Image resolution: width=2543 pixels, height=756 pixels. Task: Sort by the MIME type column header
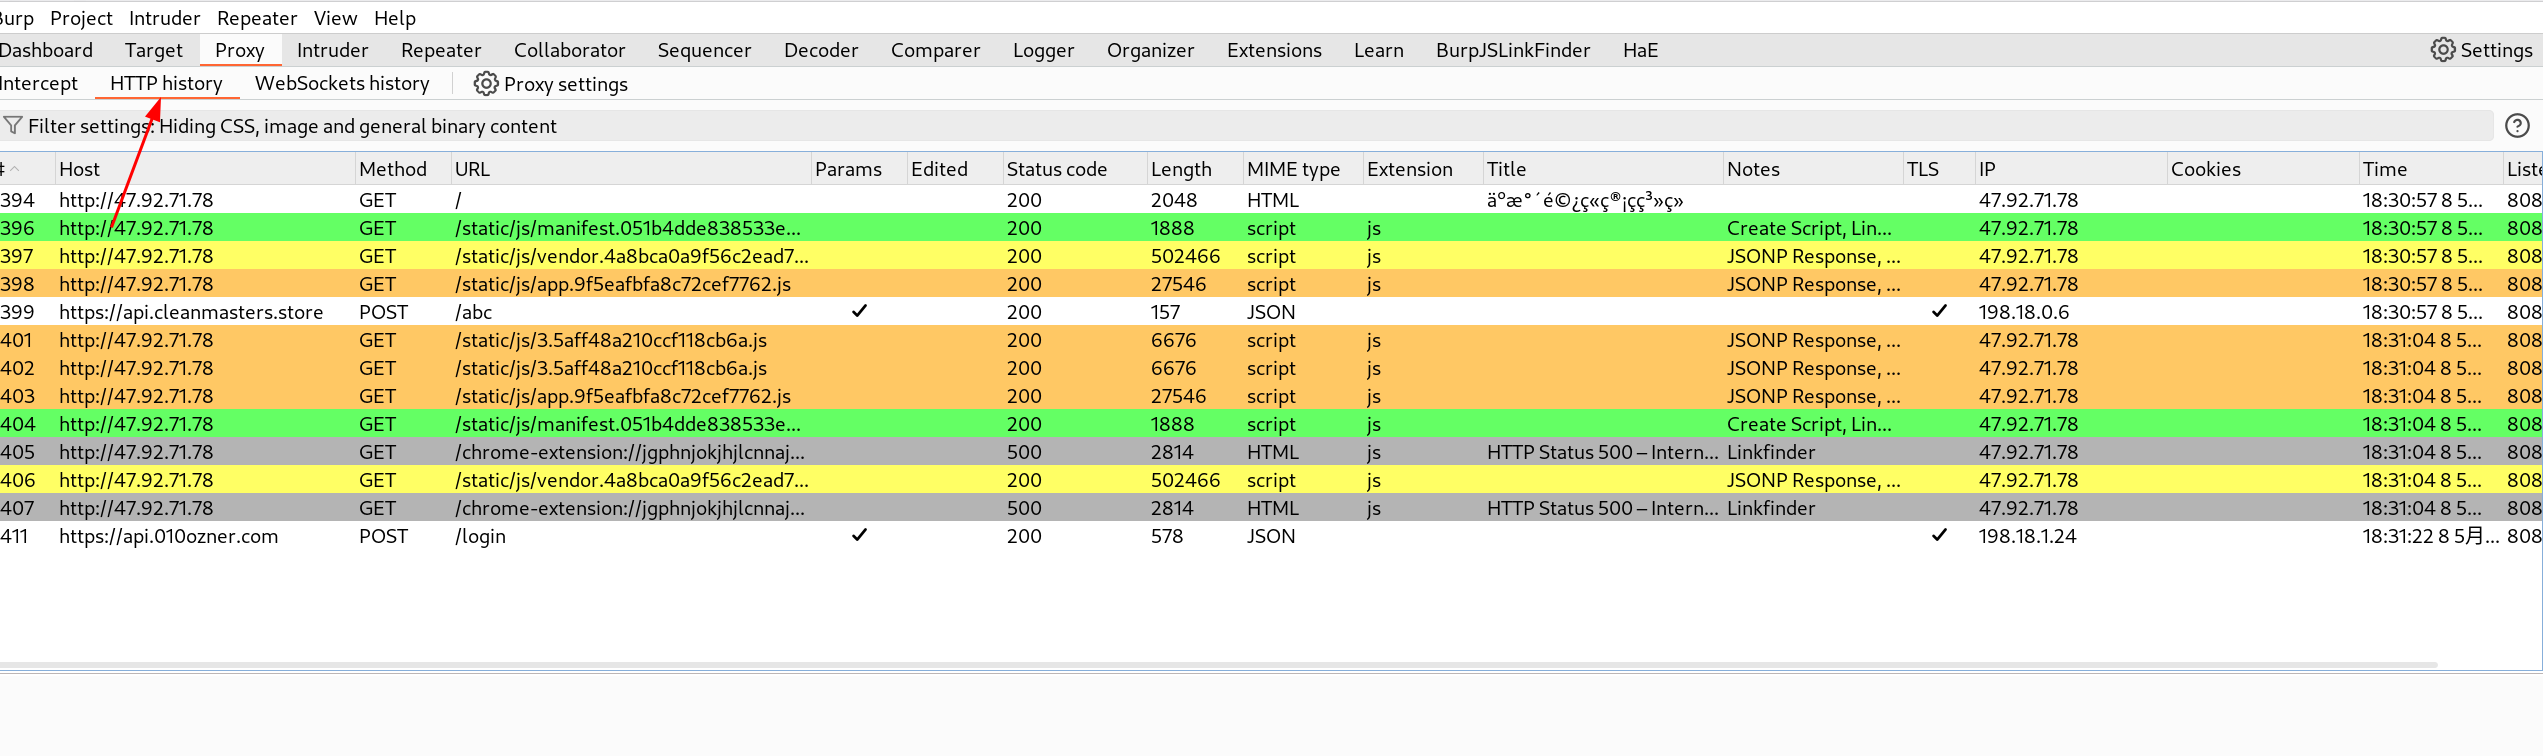1302,169
